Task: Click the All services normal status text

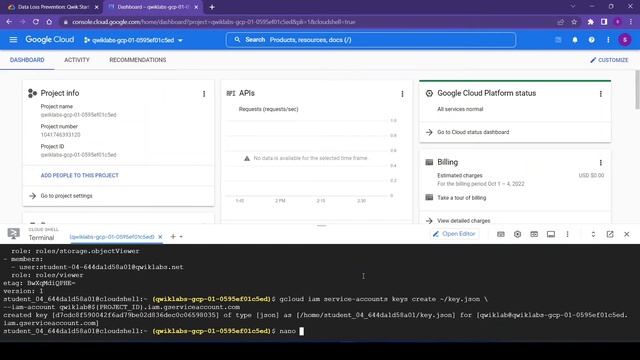Action: click(x=460, y=109)
